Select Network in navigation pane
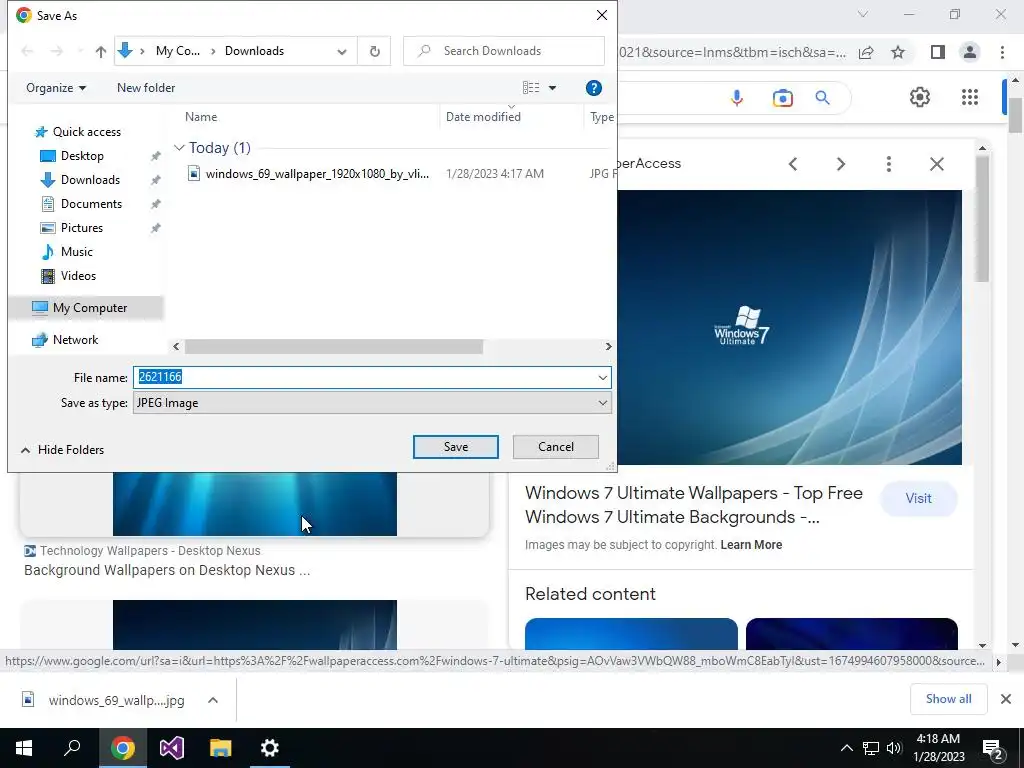Image resolution: width=1024 pixels, height=768 pixels. pos(75,340)
